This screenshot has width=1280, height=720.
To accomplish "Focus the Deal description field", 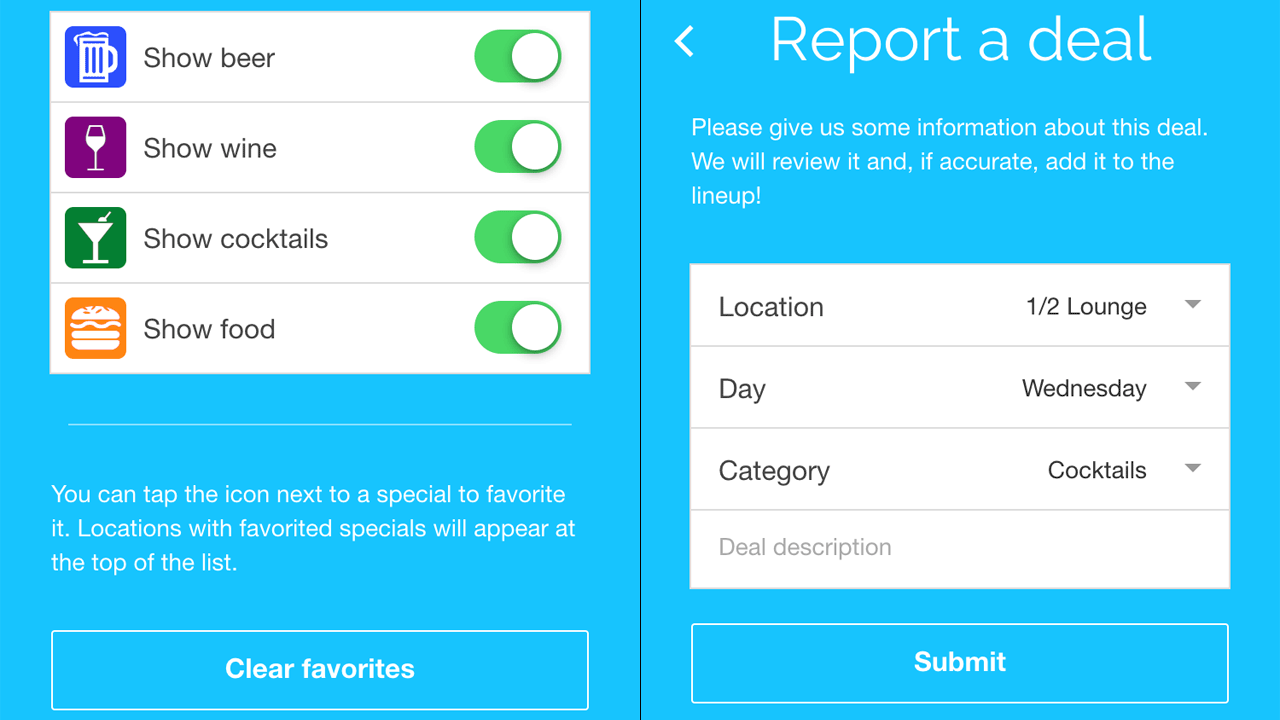I will [960, 549].
